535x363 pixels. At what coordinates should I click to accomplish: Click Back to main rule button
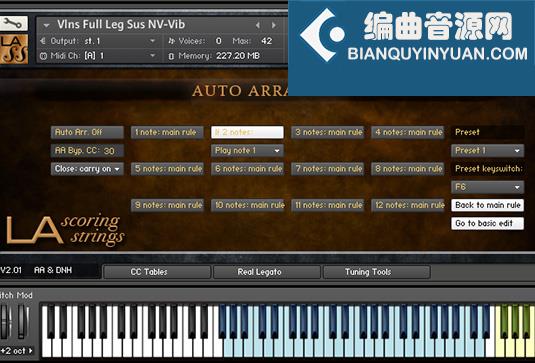(488, 205)
